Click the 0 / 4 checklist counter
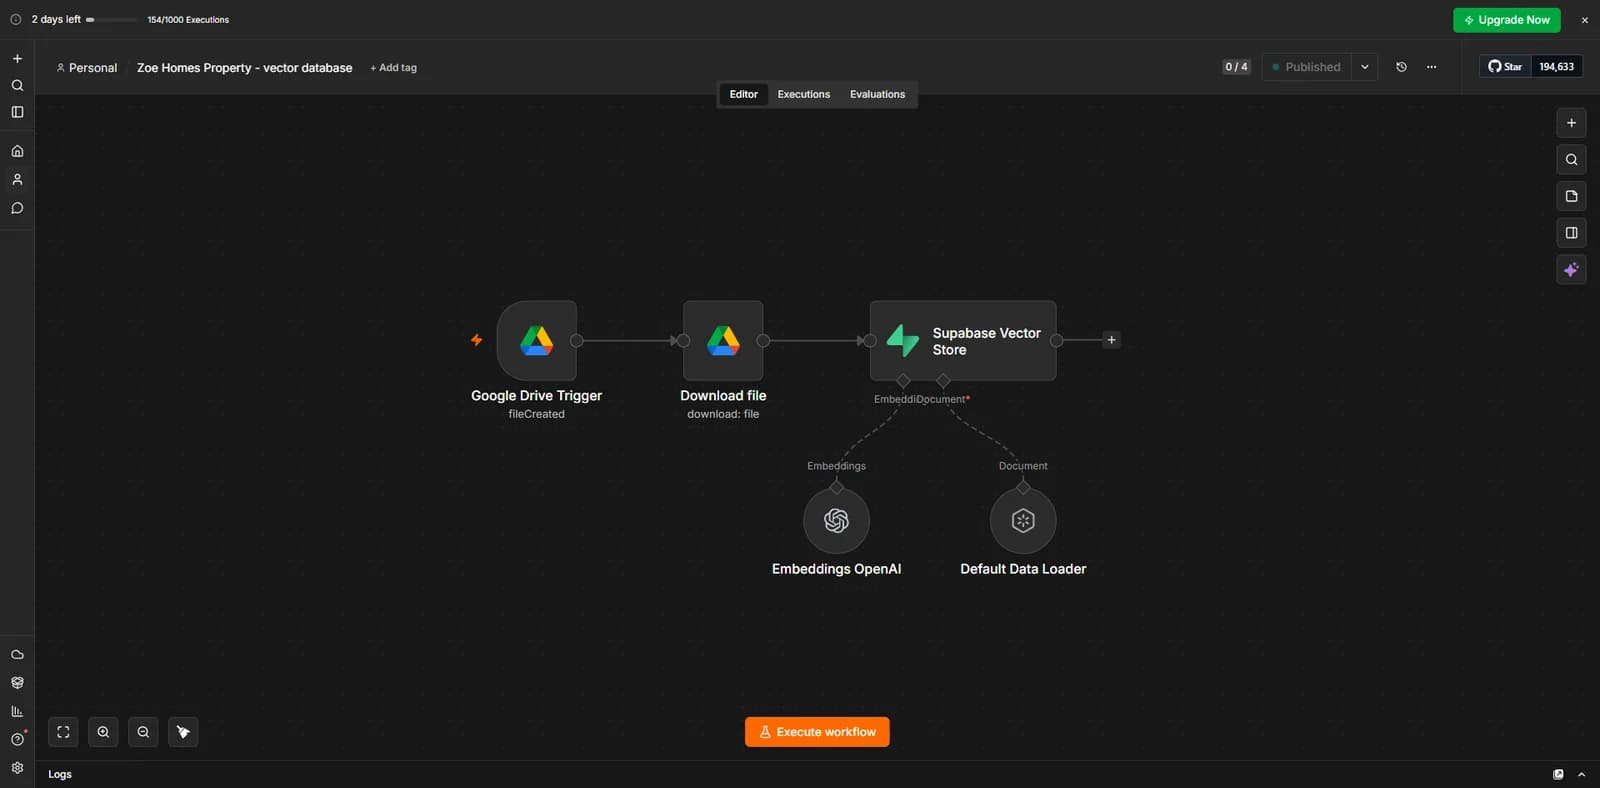The height and width of the screenshot is (788, 1600). click(x=1236, y=67)
